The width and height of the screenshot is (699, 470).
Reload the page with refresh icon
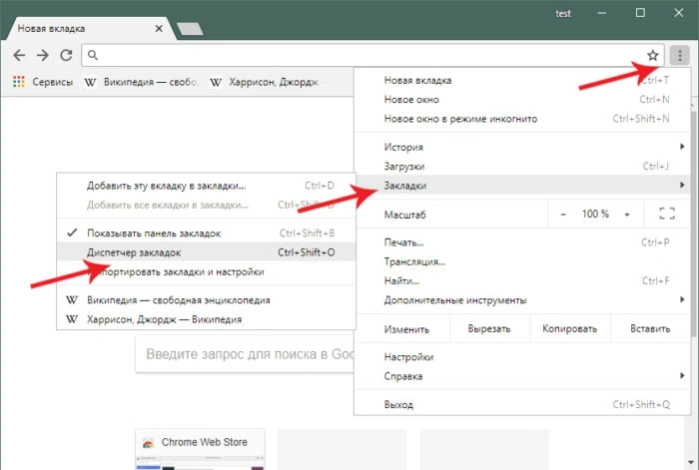(x=66, y=55)
